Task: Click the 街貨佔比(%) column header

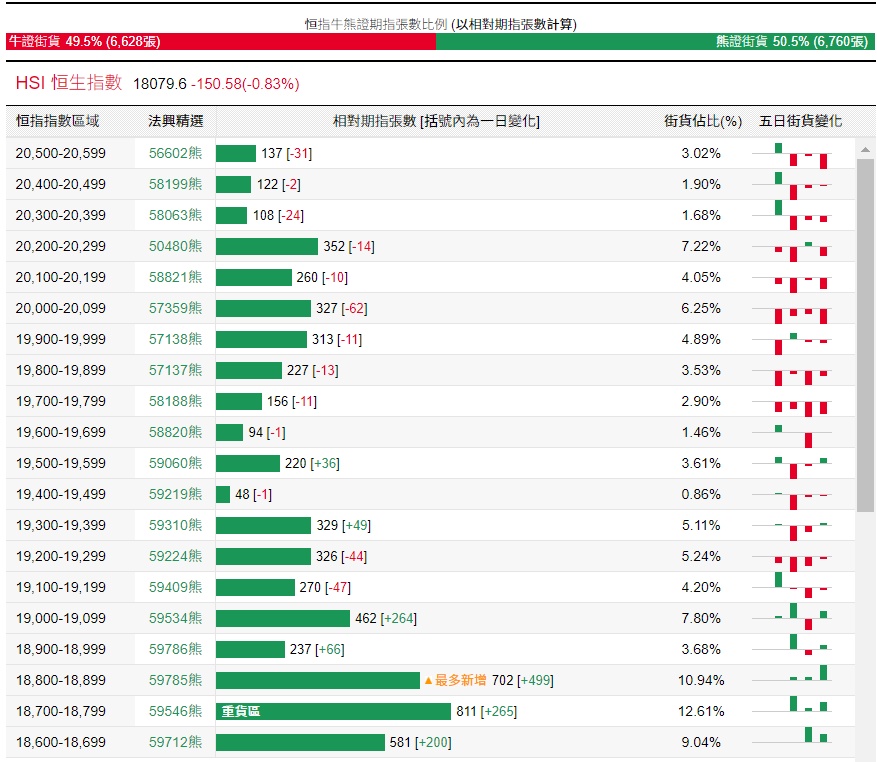Action: click(x=702, y=121)
